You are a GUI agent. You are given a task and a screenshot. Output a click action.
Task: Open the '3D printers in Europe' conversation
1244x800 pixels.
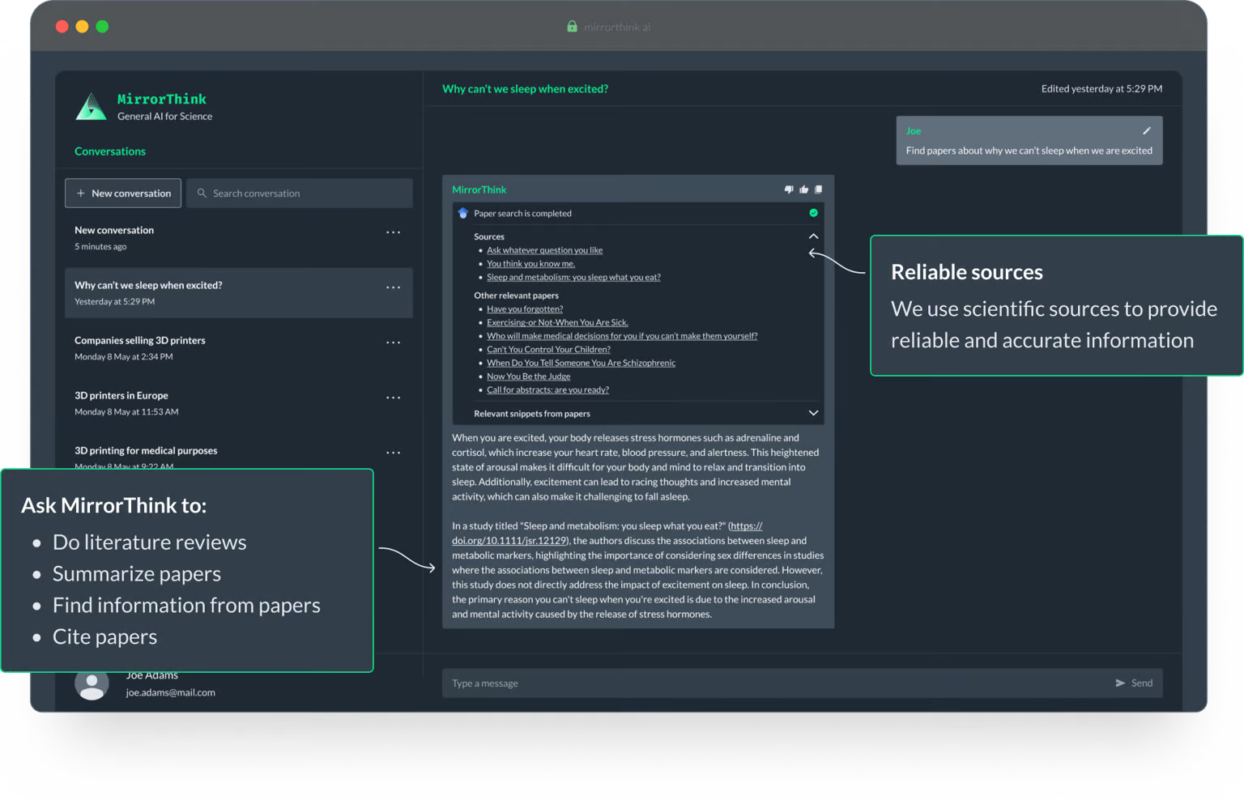pos(239,403)
